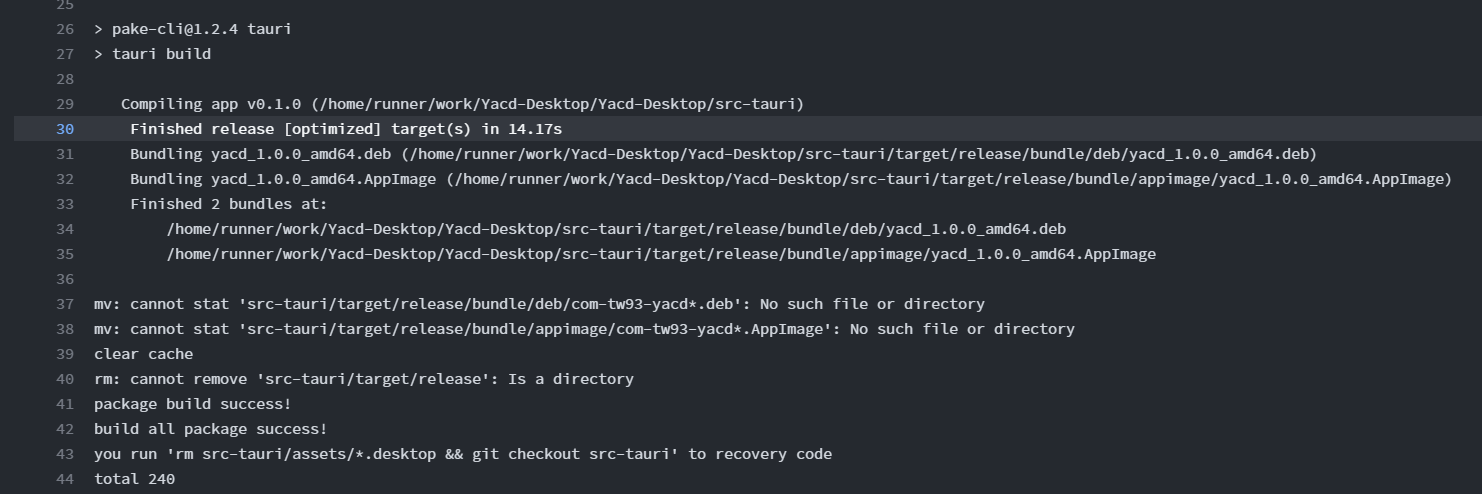Open line number 26 permalink
This screenshot has height=494, width=1482.
(65, 29)
